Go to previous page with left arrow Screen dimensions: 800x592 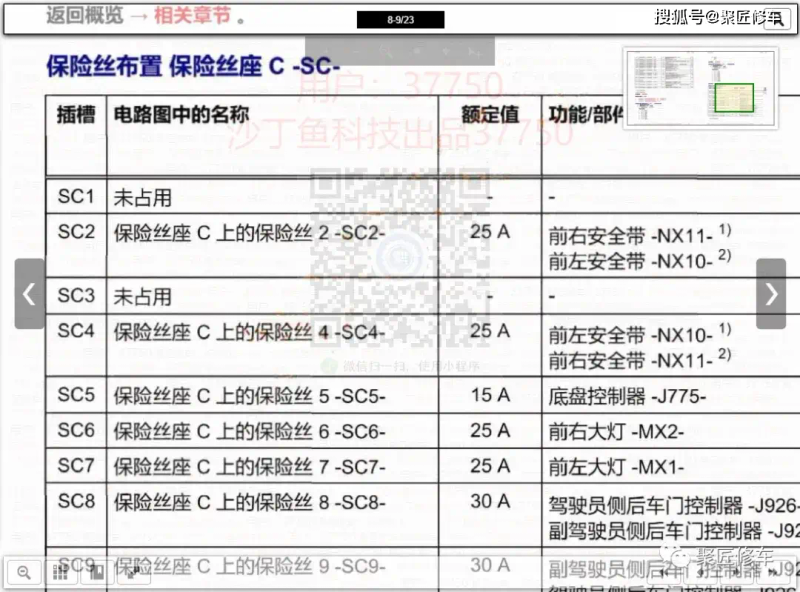[x=29, y=294]
